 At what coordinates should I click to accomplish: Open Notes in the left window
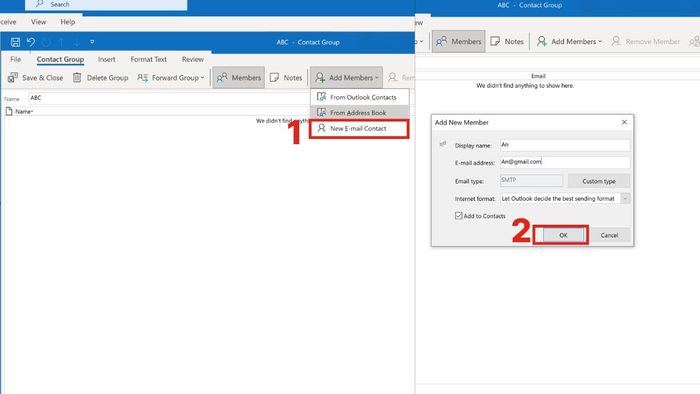(286, 78)
